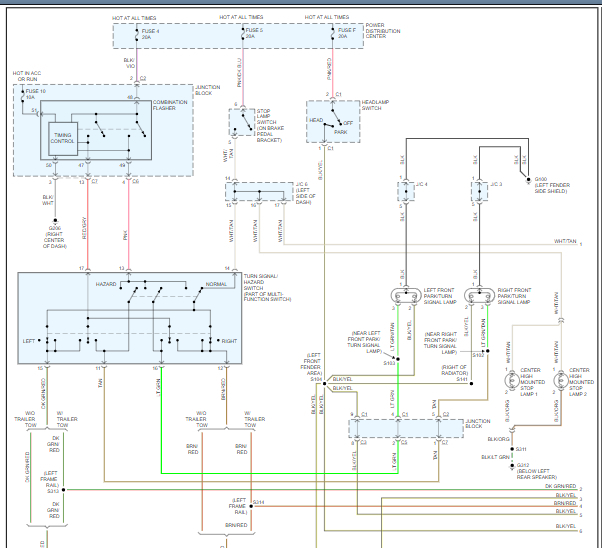Click the Stop Lamp Switch symbol
This screenshot has width=602, height=548.
(243, 123)
